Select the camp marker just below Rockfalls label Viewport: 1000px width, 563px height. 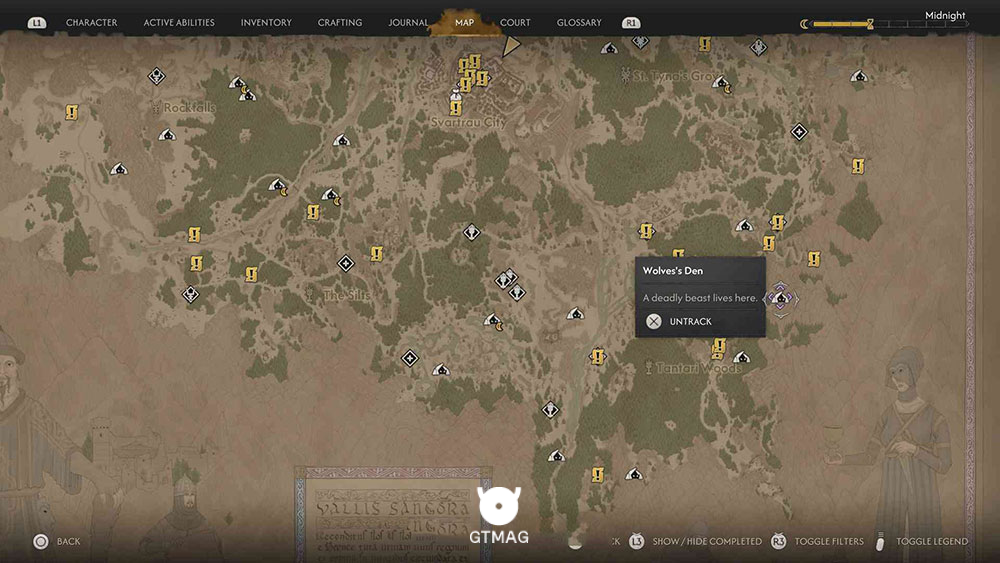pos(167,135)
